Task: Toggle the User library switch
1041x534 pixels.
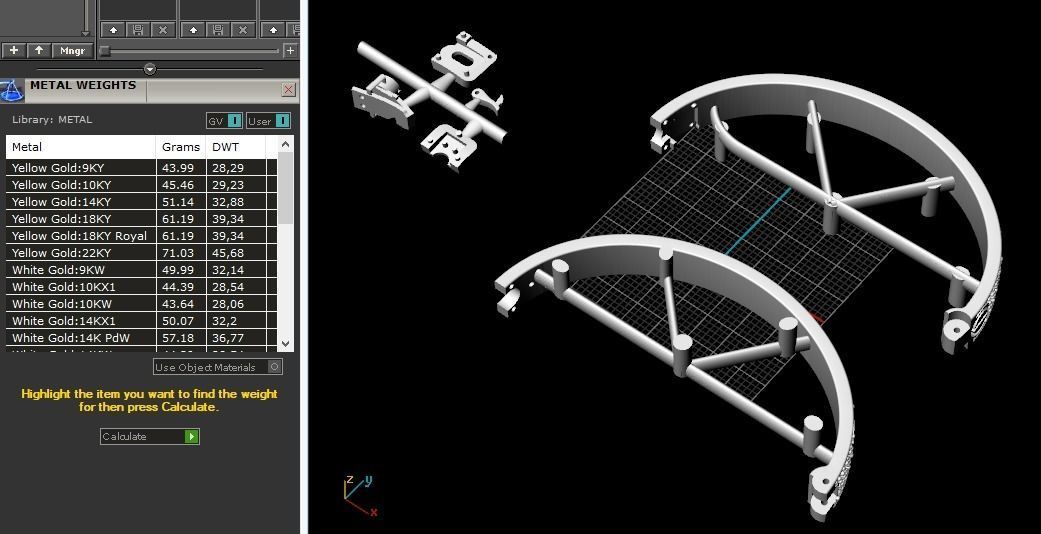Action: (268, 121)
